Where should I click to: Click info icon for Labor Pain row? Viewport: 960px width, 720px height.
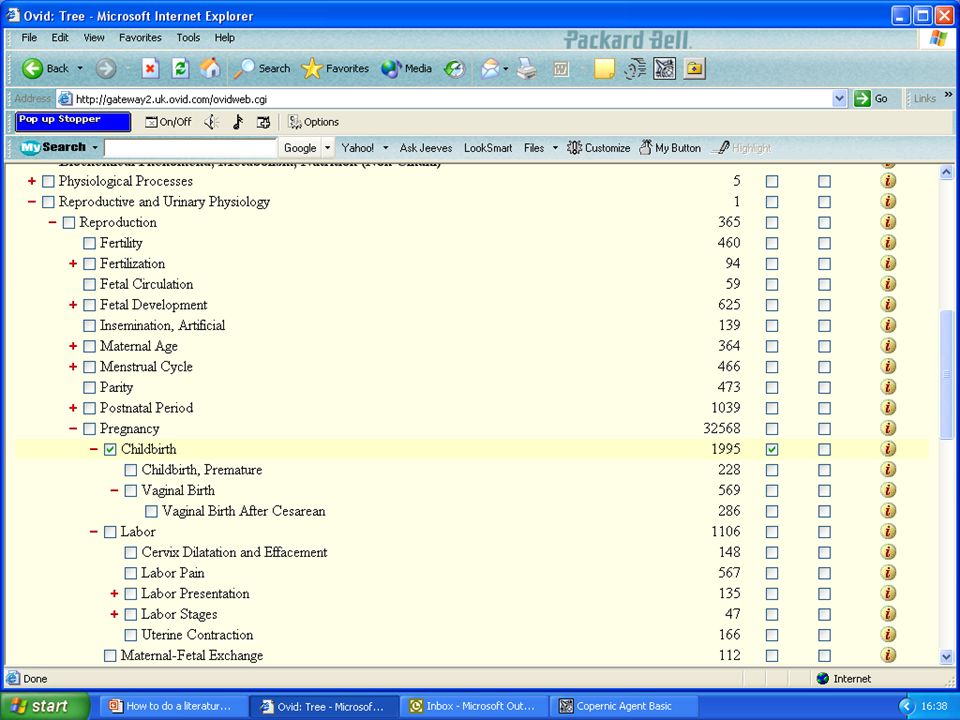(888, 572)
